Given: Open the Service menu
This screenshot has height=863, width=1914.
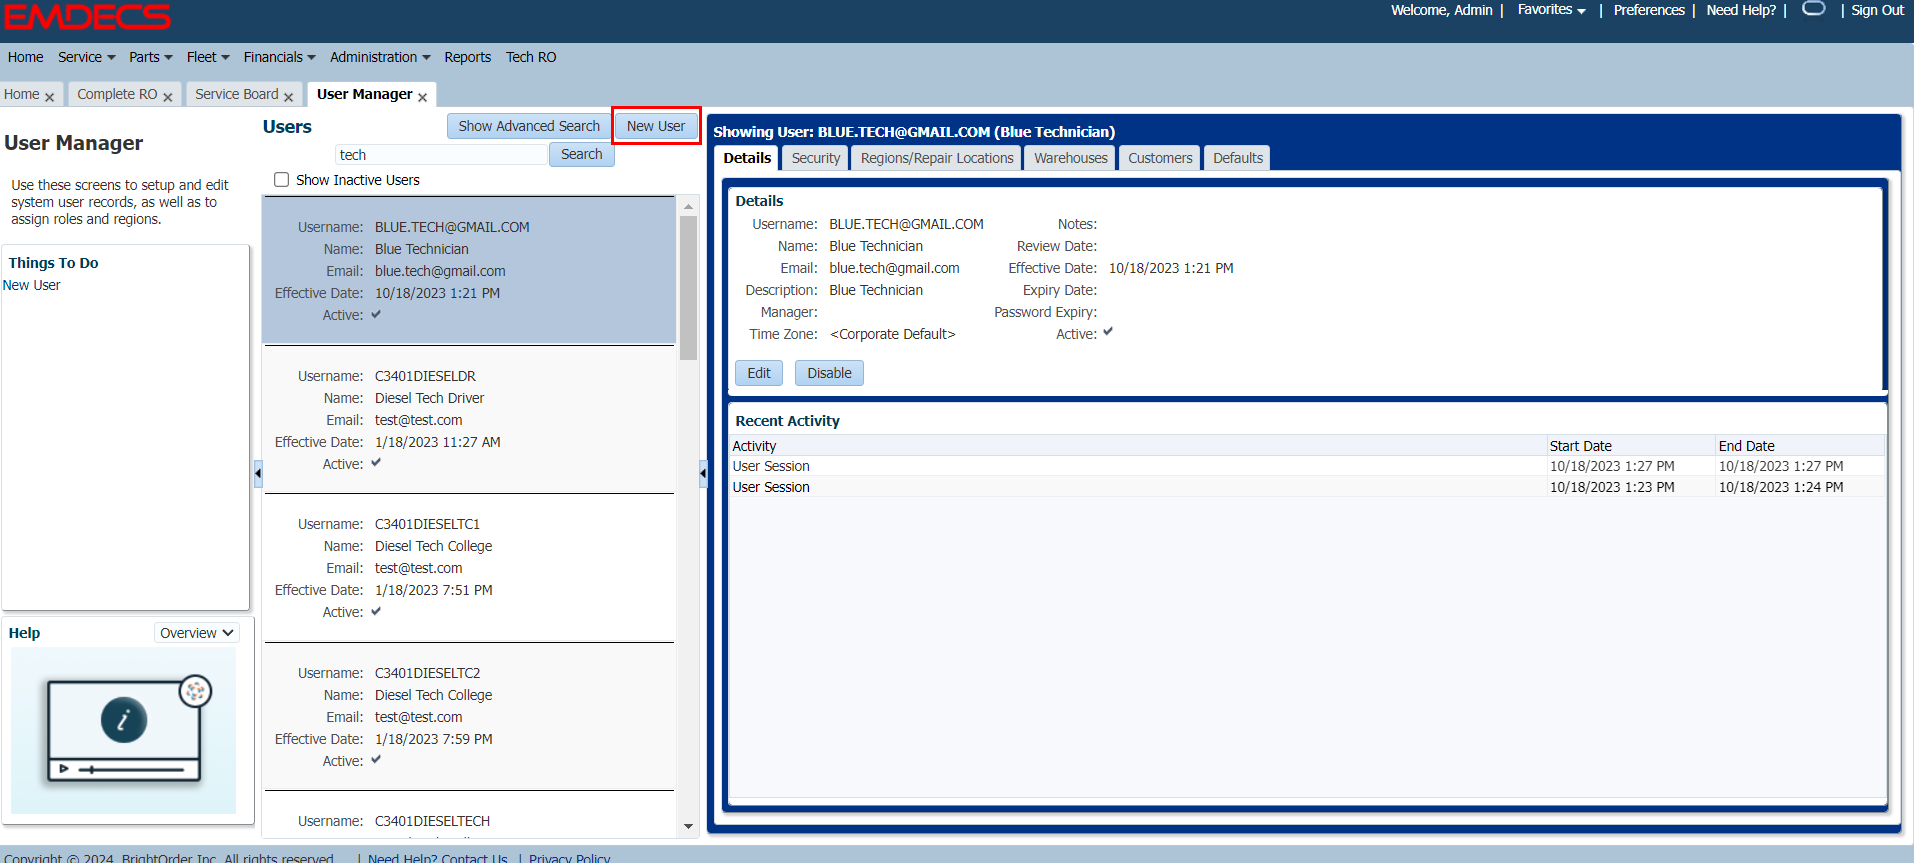Looking at the screenshot, I should tap(86, 57).
